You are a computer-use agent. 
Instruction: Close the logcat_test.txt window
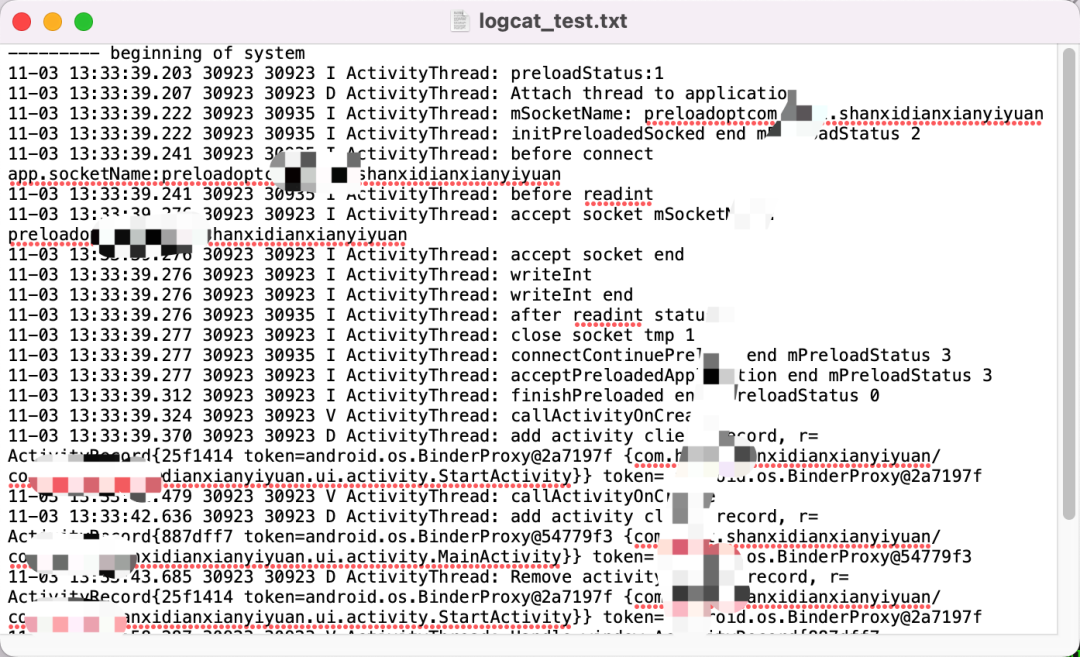click(22, 21)
